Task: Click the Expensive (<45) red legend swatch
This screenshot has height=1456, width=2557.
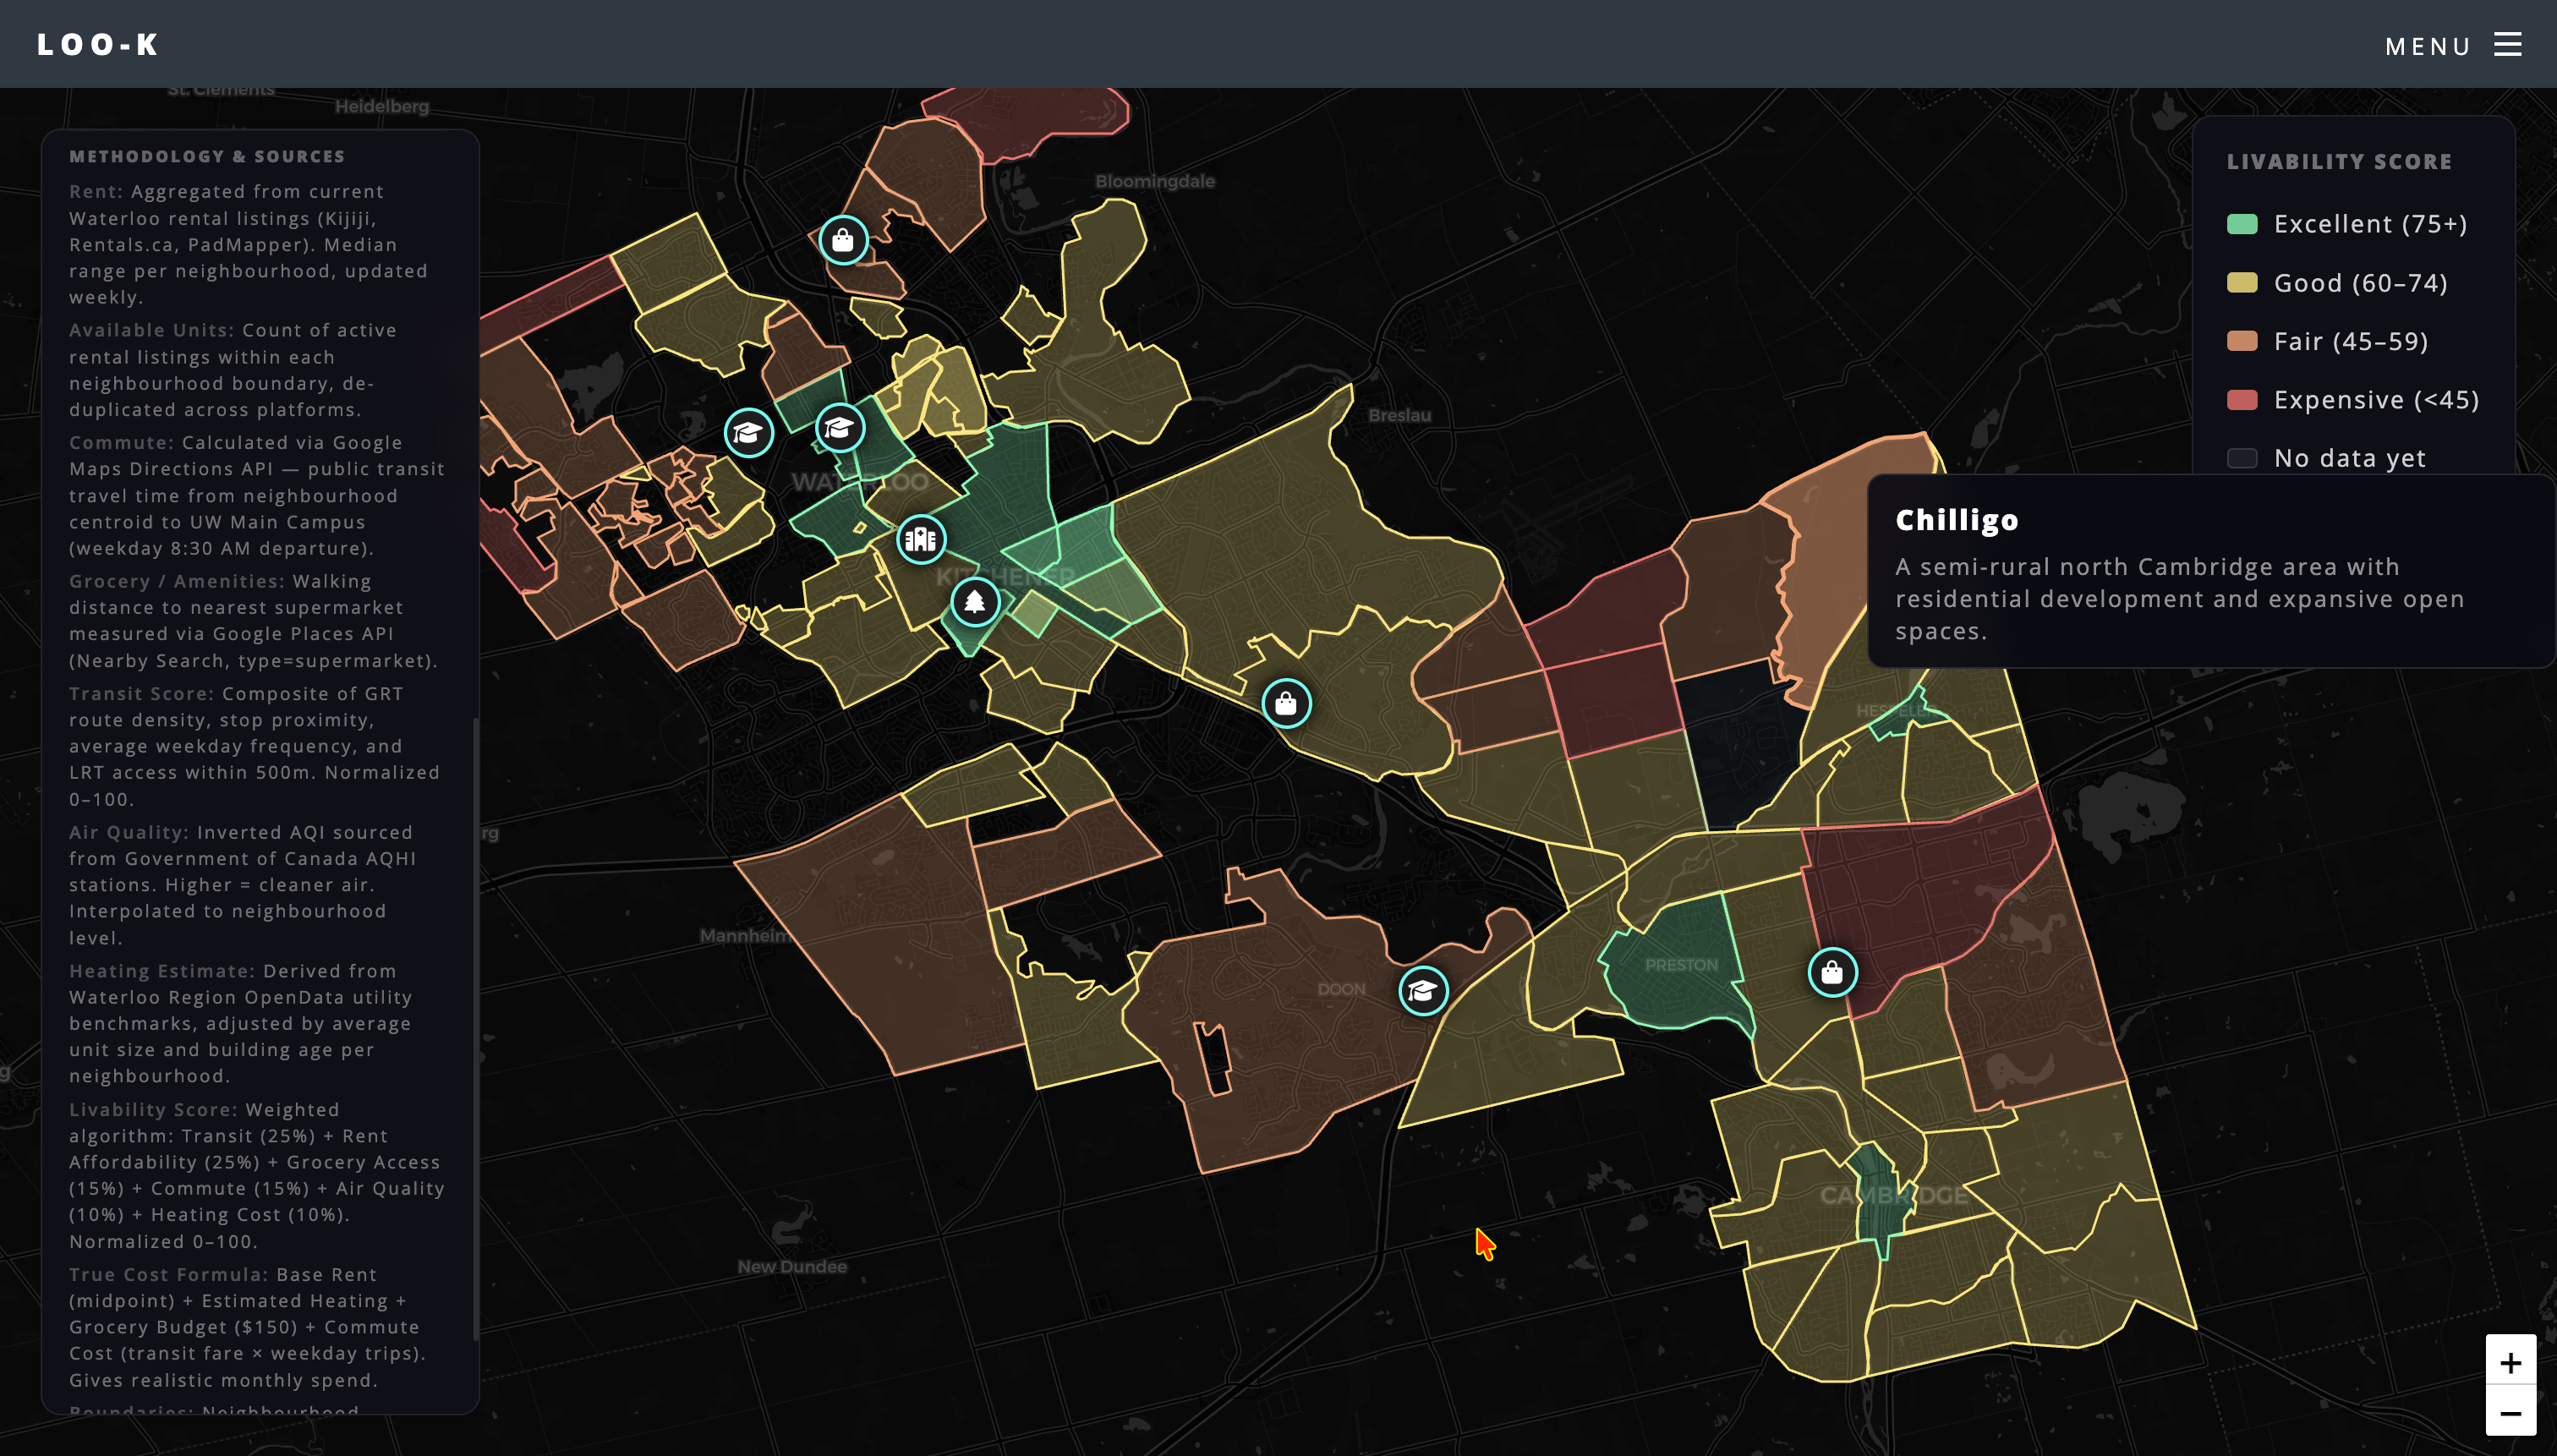Action: click(2242, 400)
